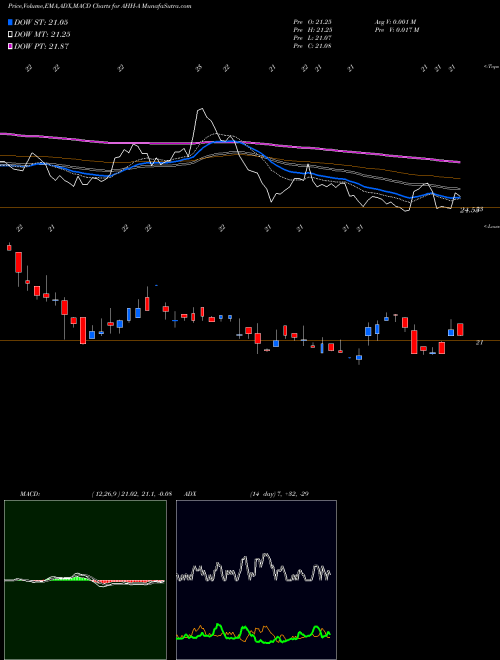Select the 'DOW ST: 21.05' legend text
This screenshot has height=660, width=500.
41,22
